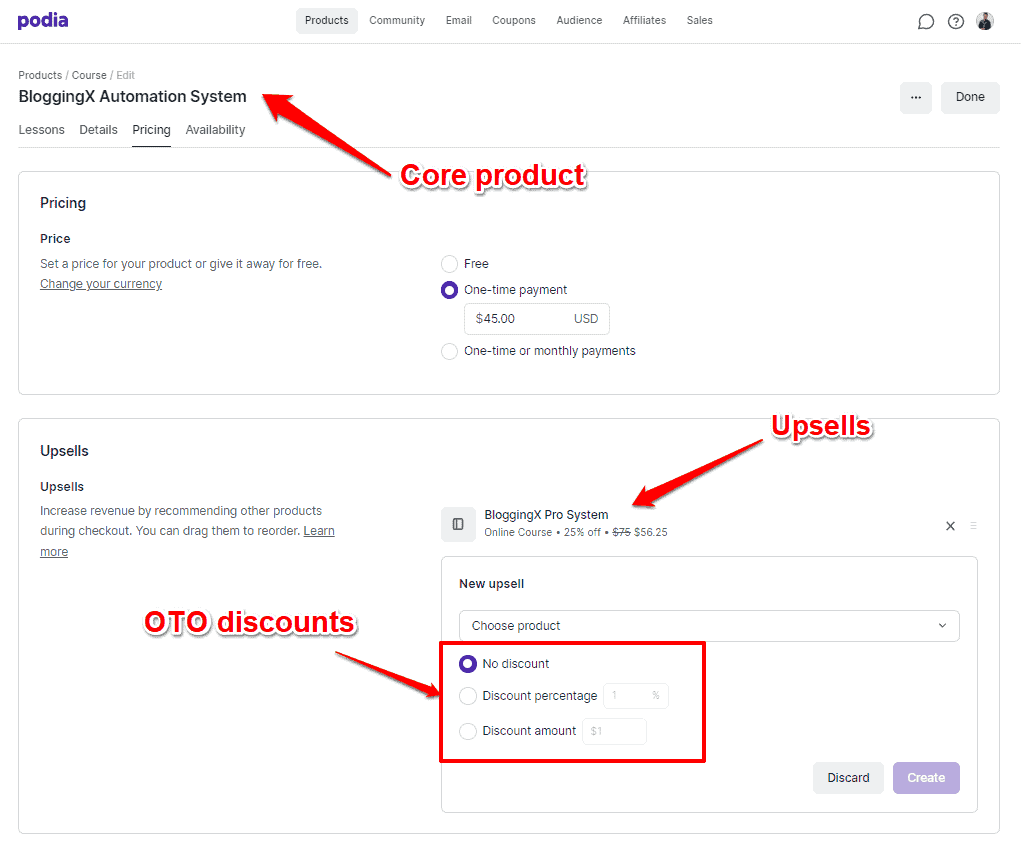
Task: Click the Podia logo
Action: tap(43, 21)
